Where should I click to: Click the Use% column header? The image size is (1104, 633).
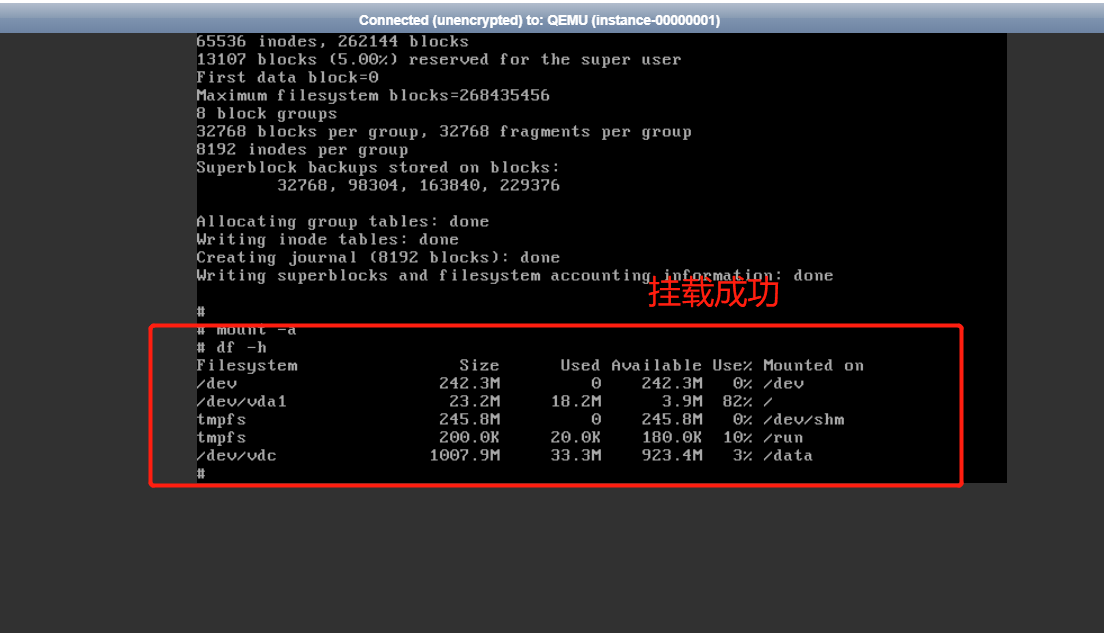click(x=733, y=365)
